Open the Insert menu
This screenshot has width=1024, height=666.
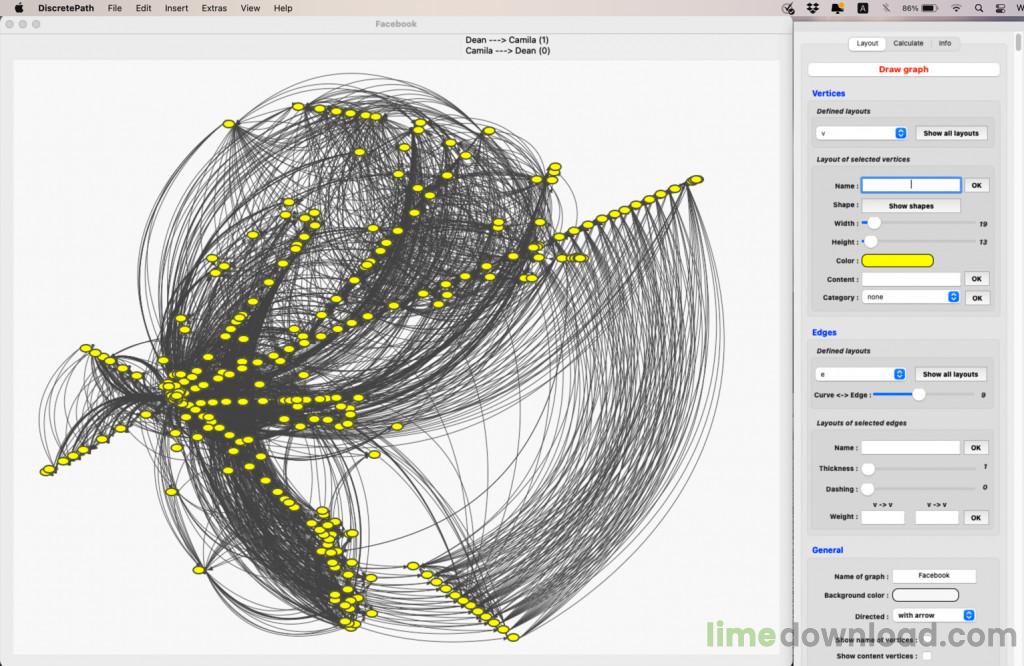click(176, 8)
